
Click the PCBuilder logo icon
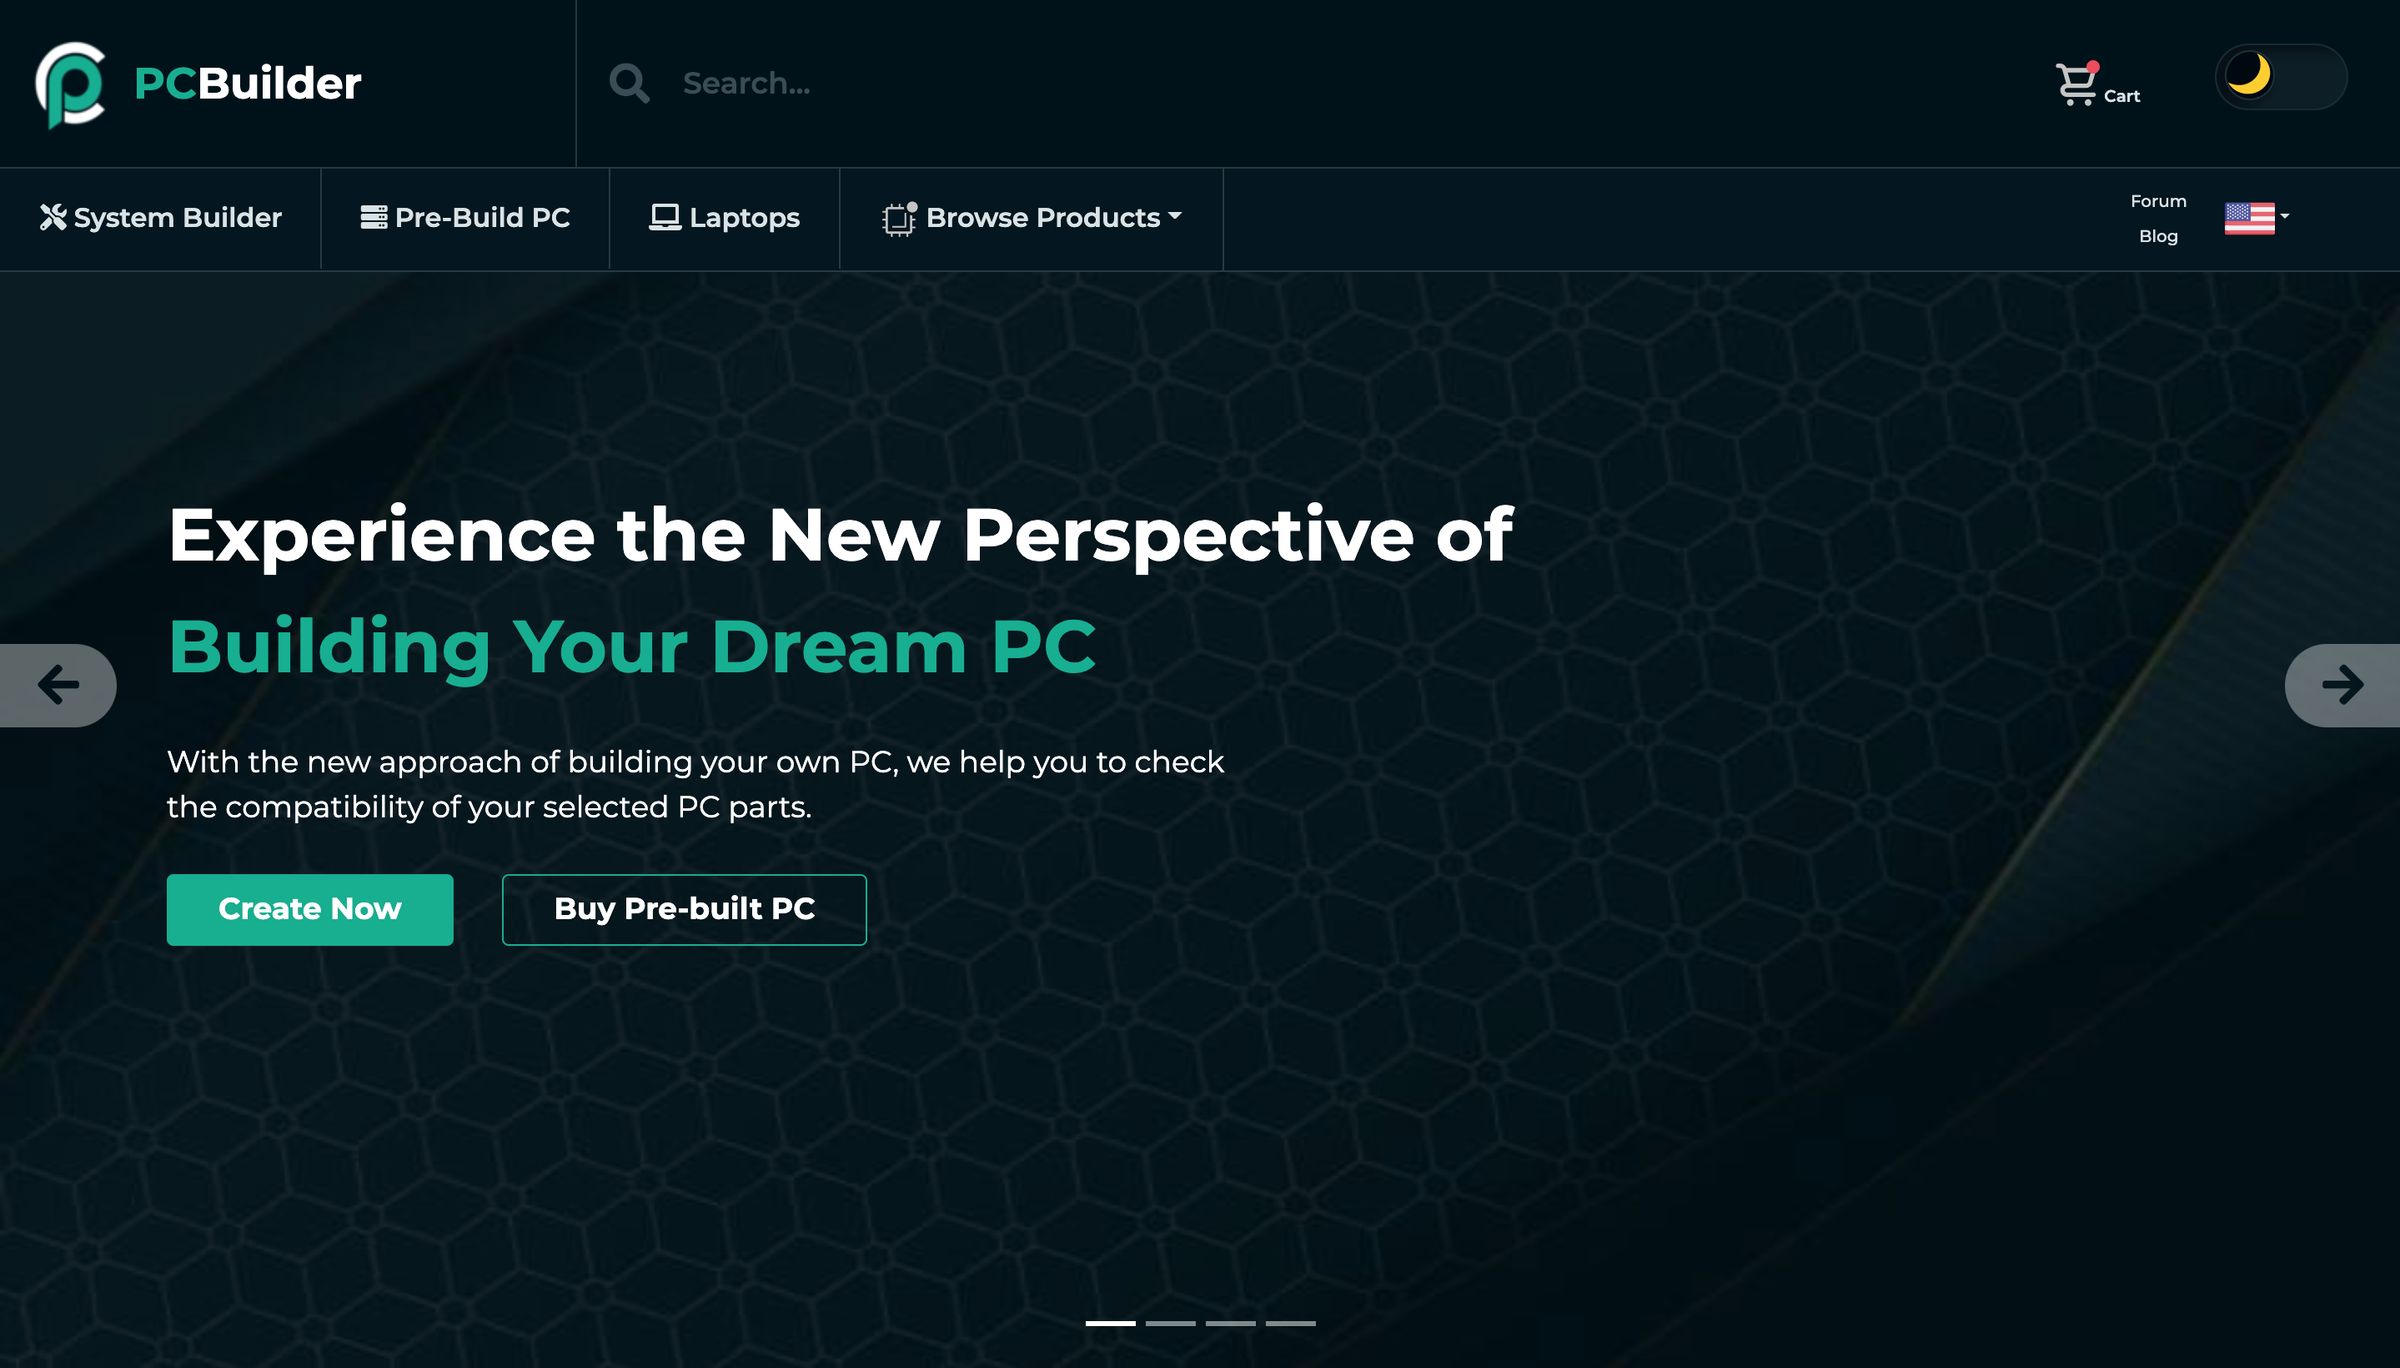point(74,82)
